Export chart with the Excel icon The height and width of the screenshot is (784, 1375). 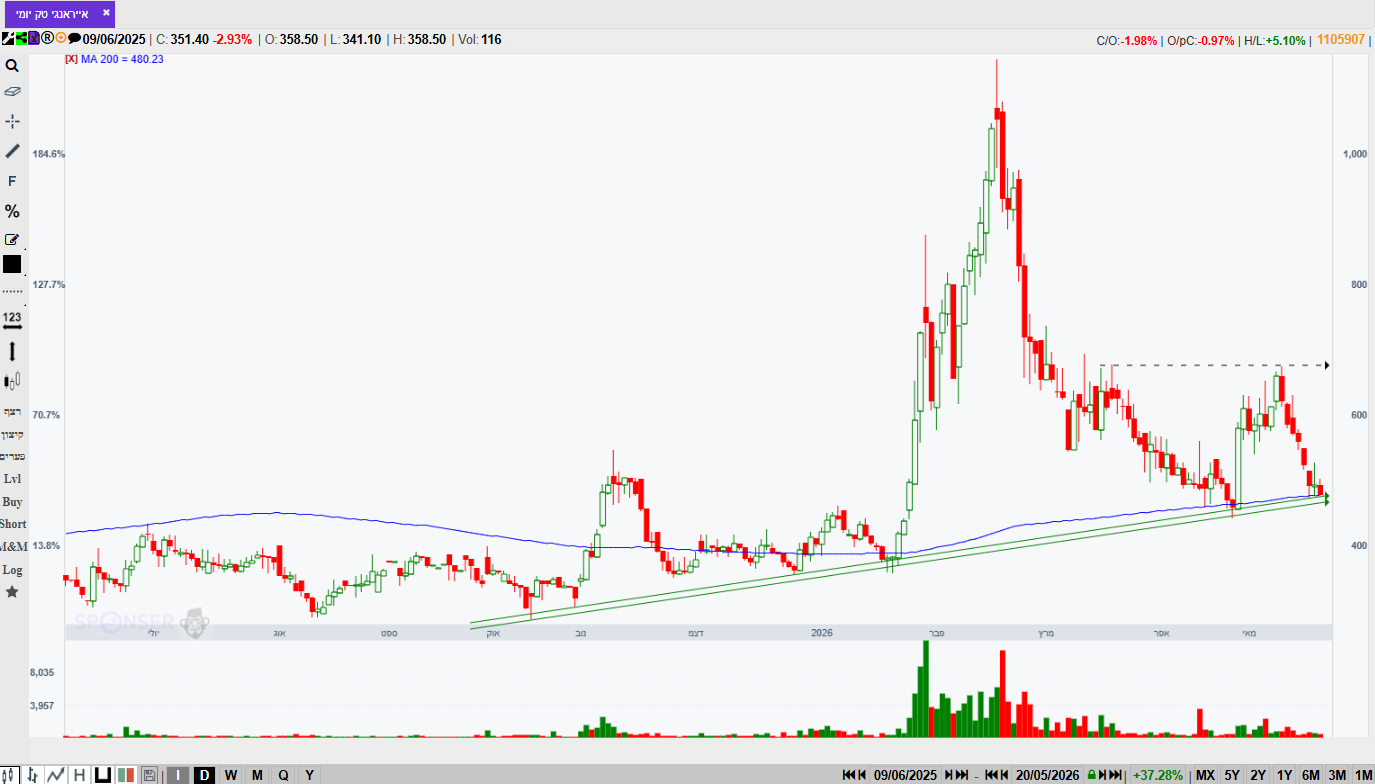[x=34, y=38]
